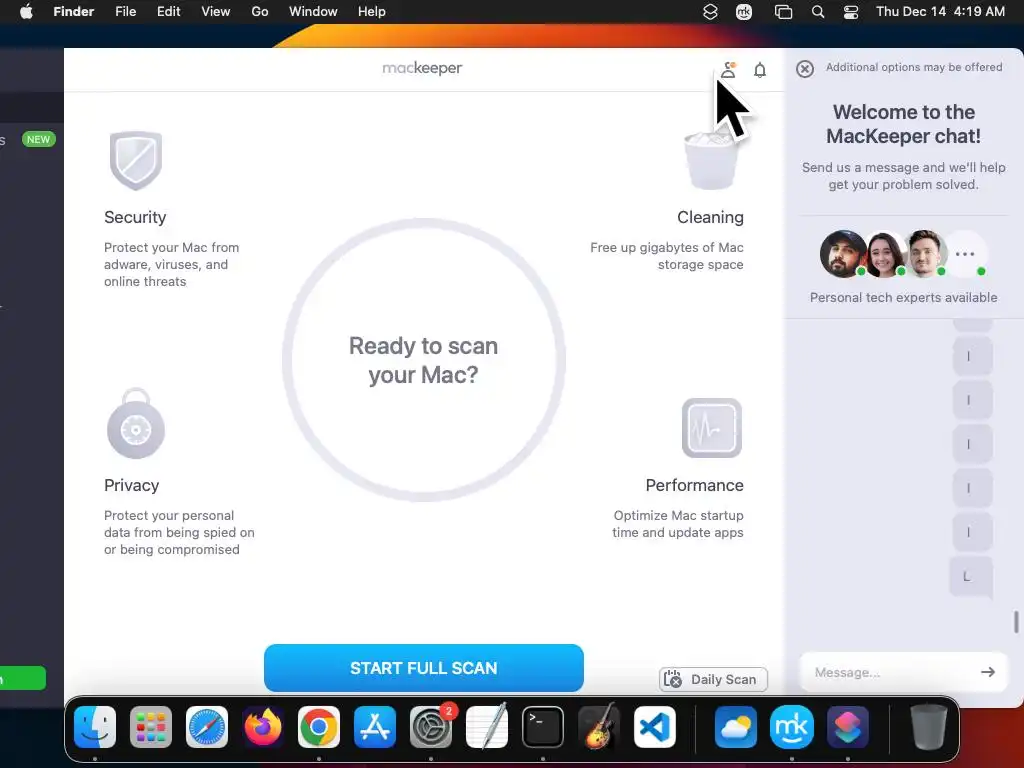Close the MacKeeper chat panel
The image size is (1024, 768).
coord(805,69)
